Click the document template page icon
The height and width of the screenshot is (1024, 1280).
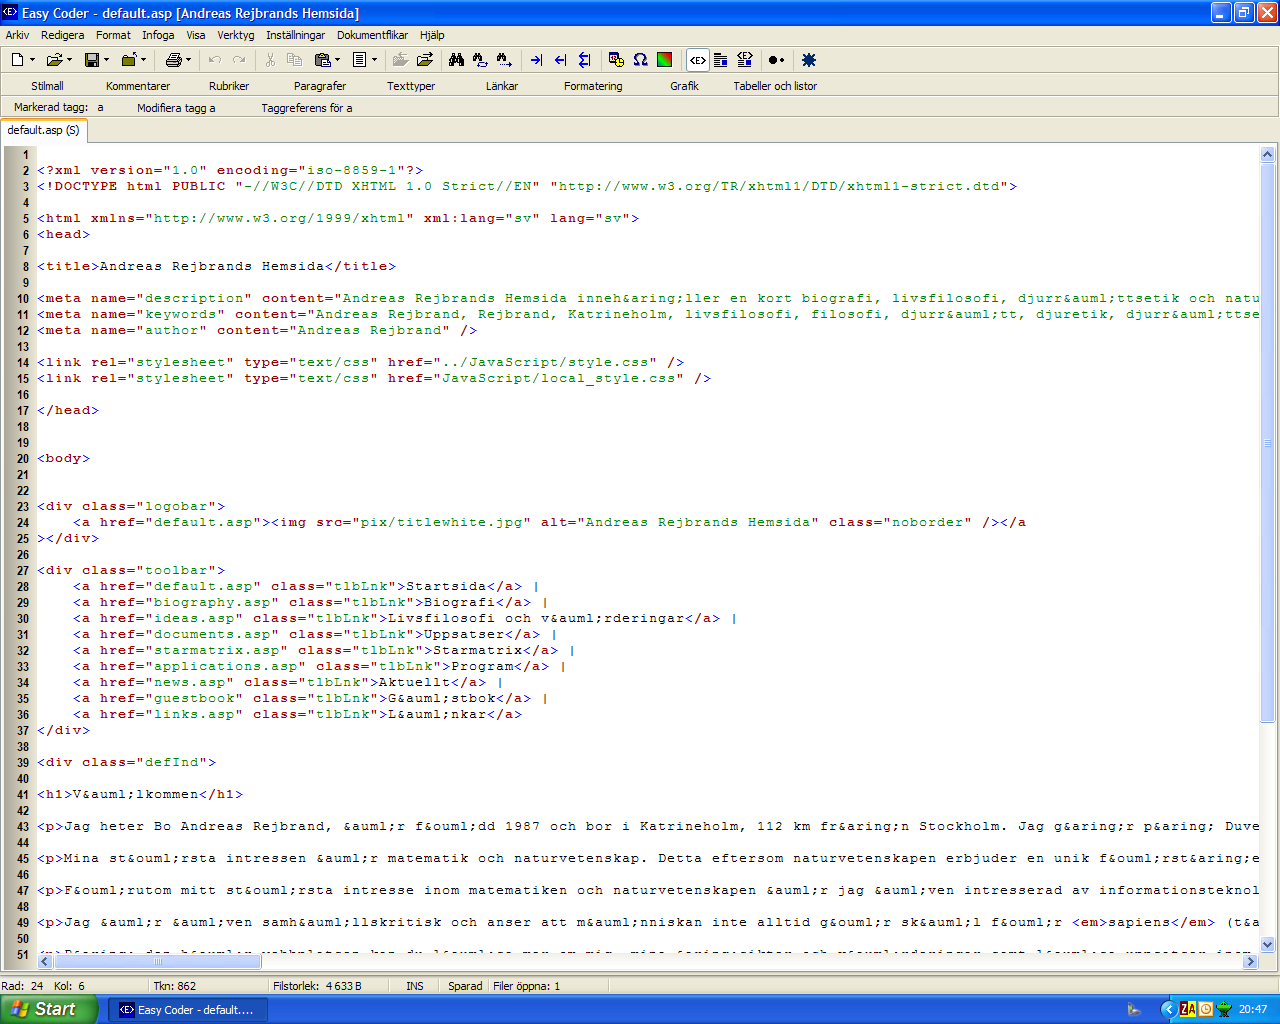click(360, 60)
